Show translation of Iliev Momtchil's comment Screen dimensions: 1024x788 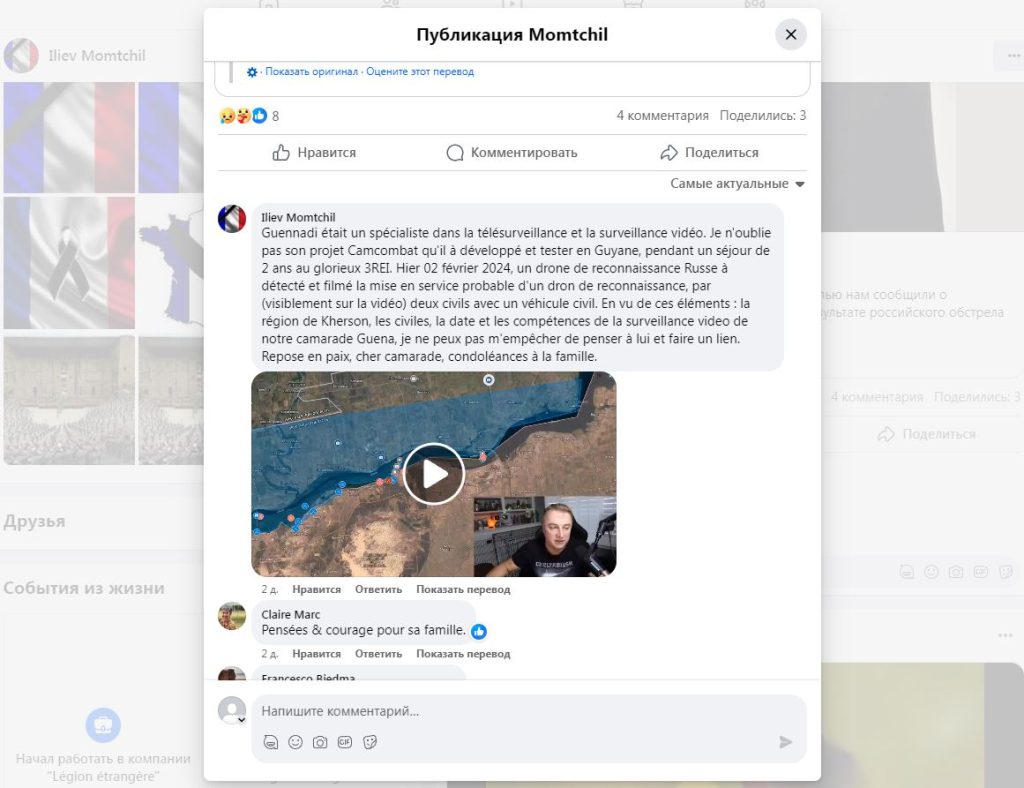461,589
